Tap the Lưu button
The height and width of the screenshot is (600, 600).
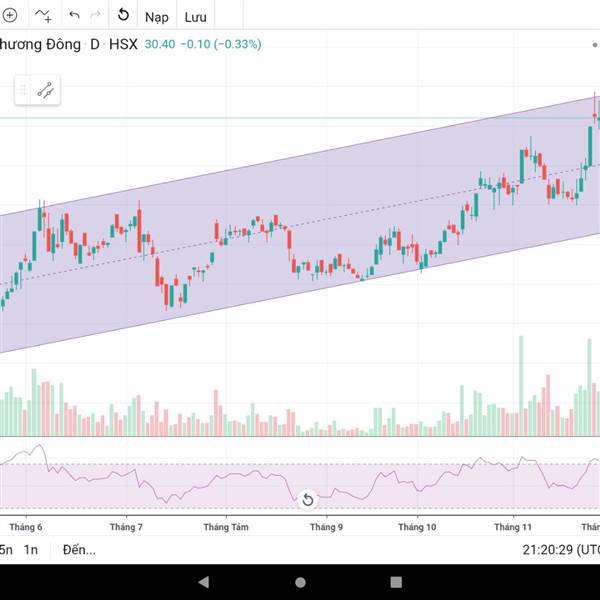[196, 17]
